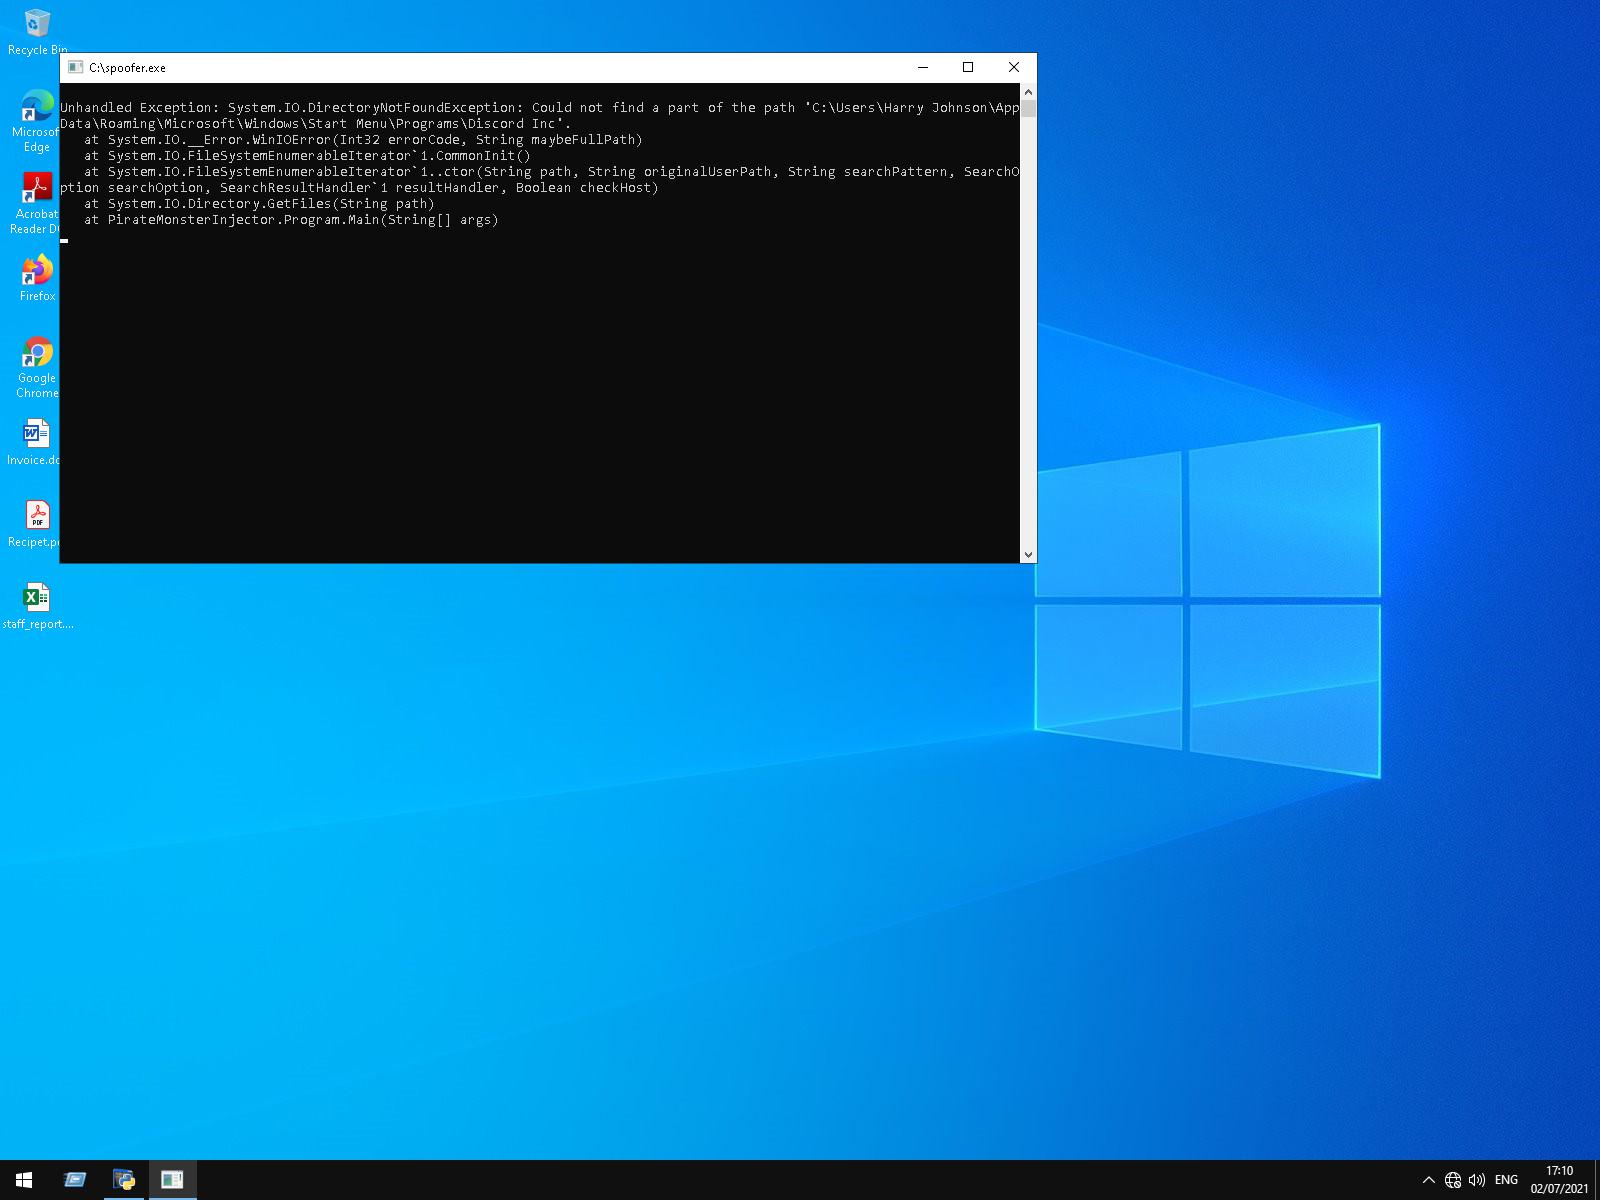Click the console scrollbar down arrow
The height and width of the screenshot is (1200, 1600).
pos(1028,554)
